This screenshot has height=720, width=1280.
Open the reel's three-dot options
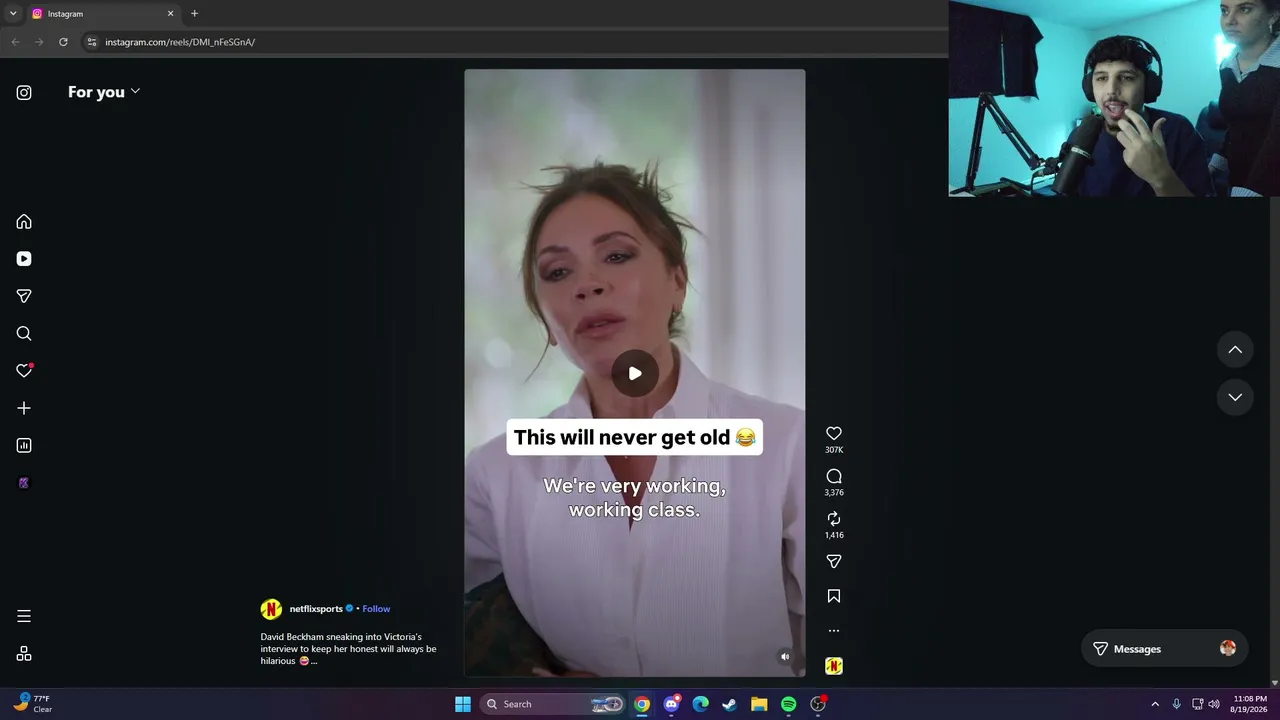tap(834, 631)
